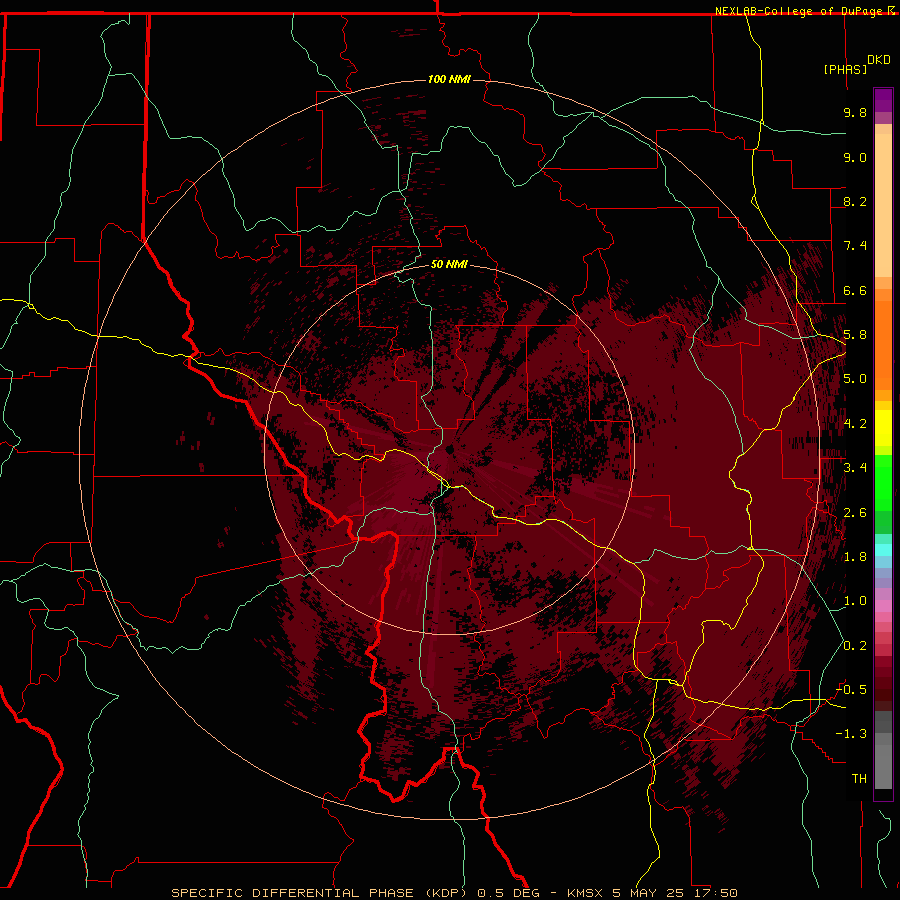Click the yellow band on the color scale
The image size is (900, 900).
tap(883, 428)
